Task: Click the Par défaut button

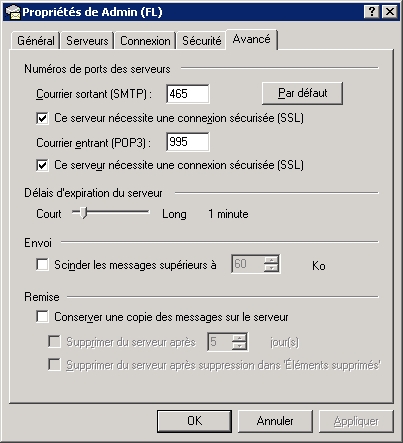Action: (302, 93)
